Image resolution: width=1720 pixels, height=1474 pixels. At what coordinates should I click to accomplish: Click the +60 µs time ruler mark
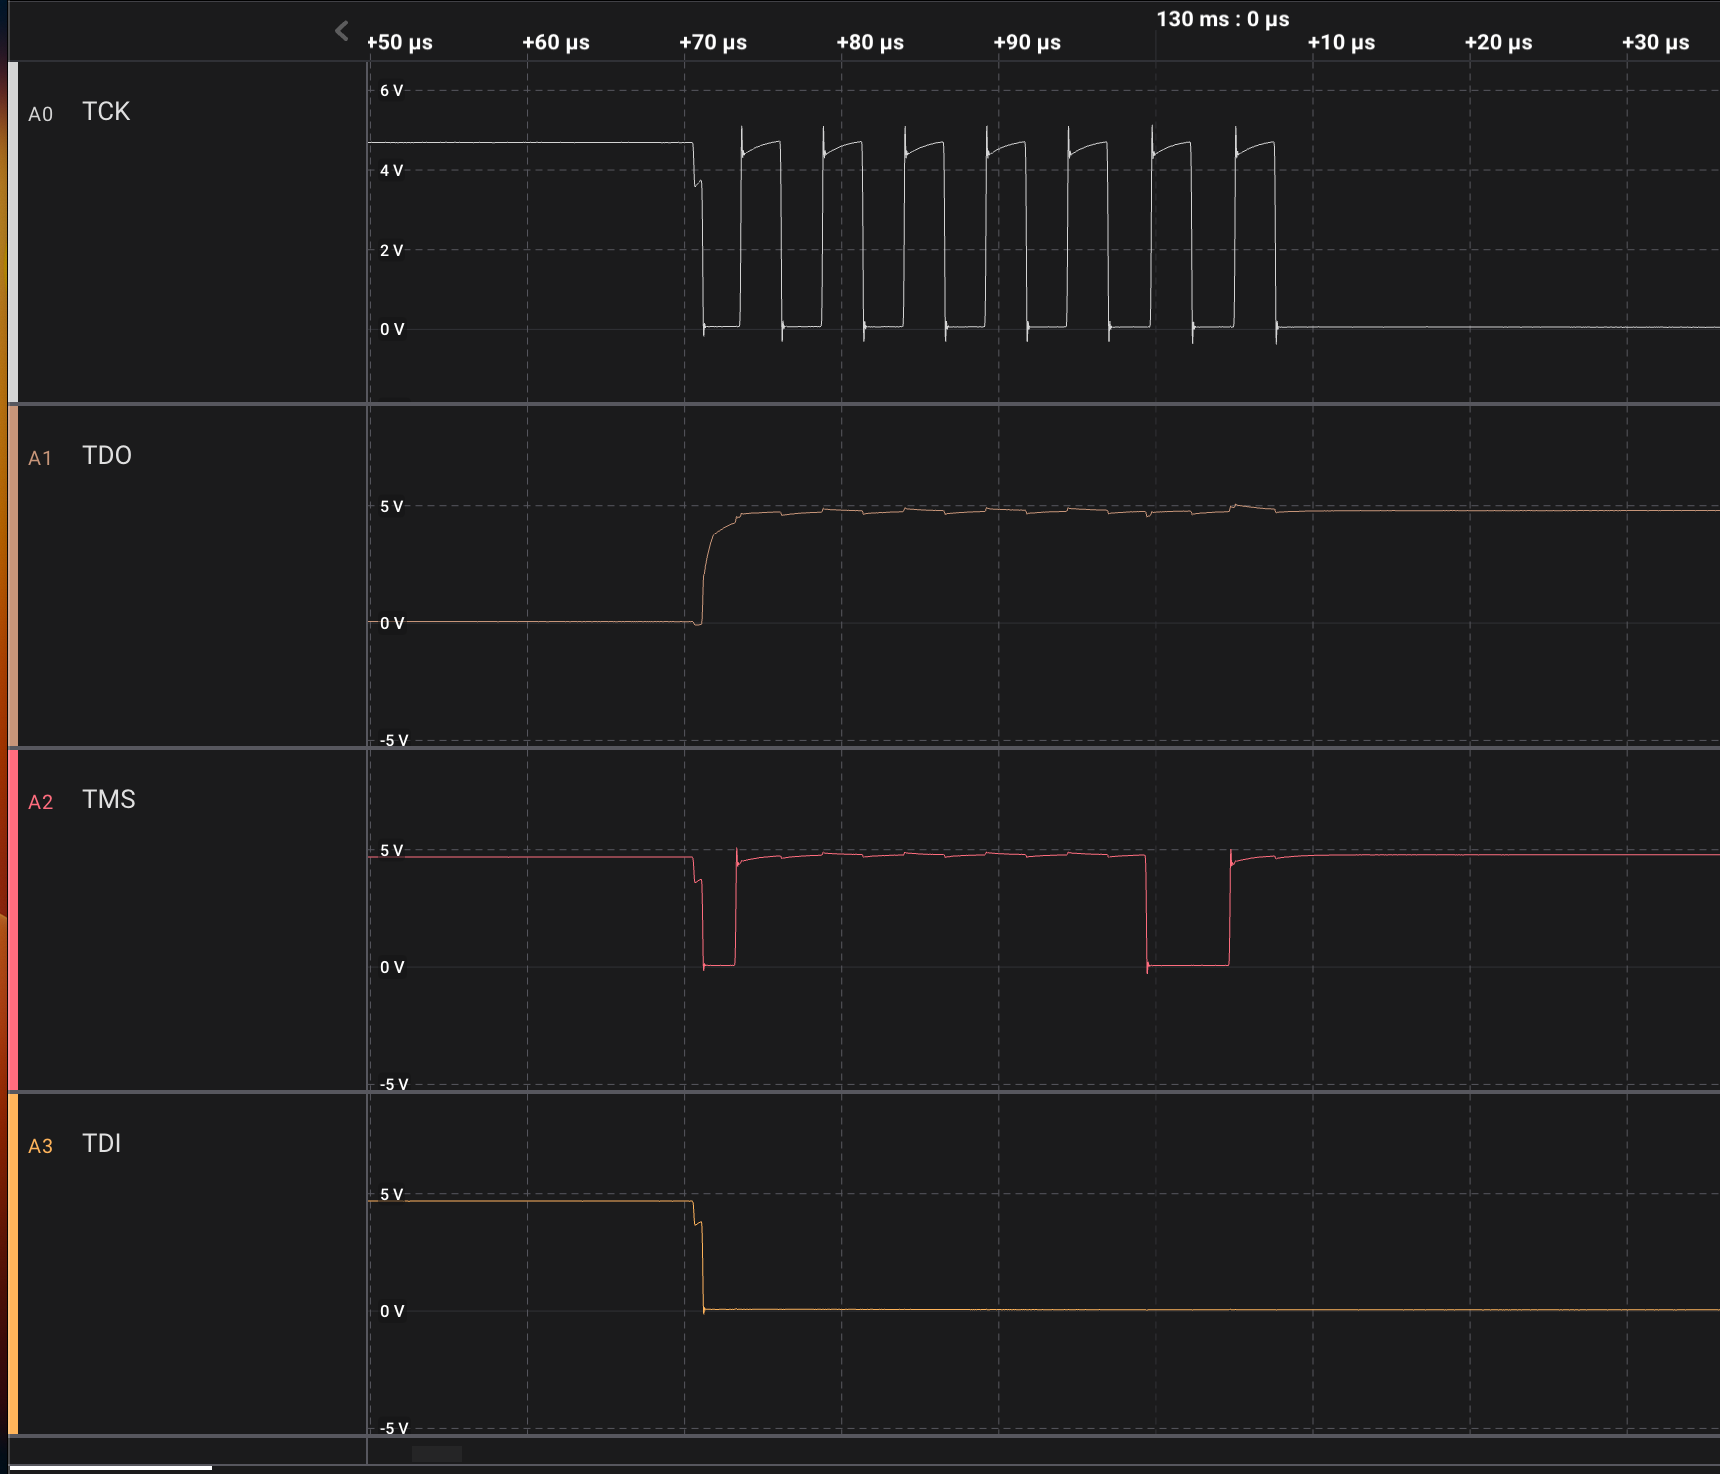coord(556,42)
